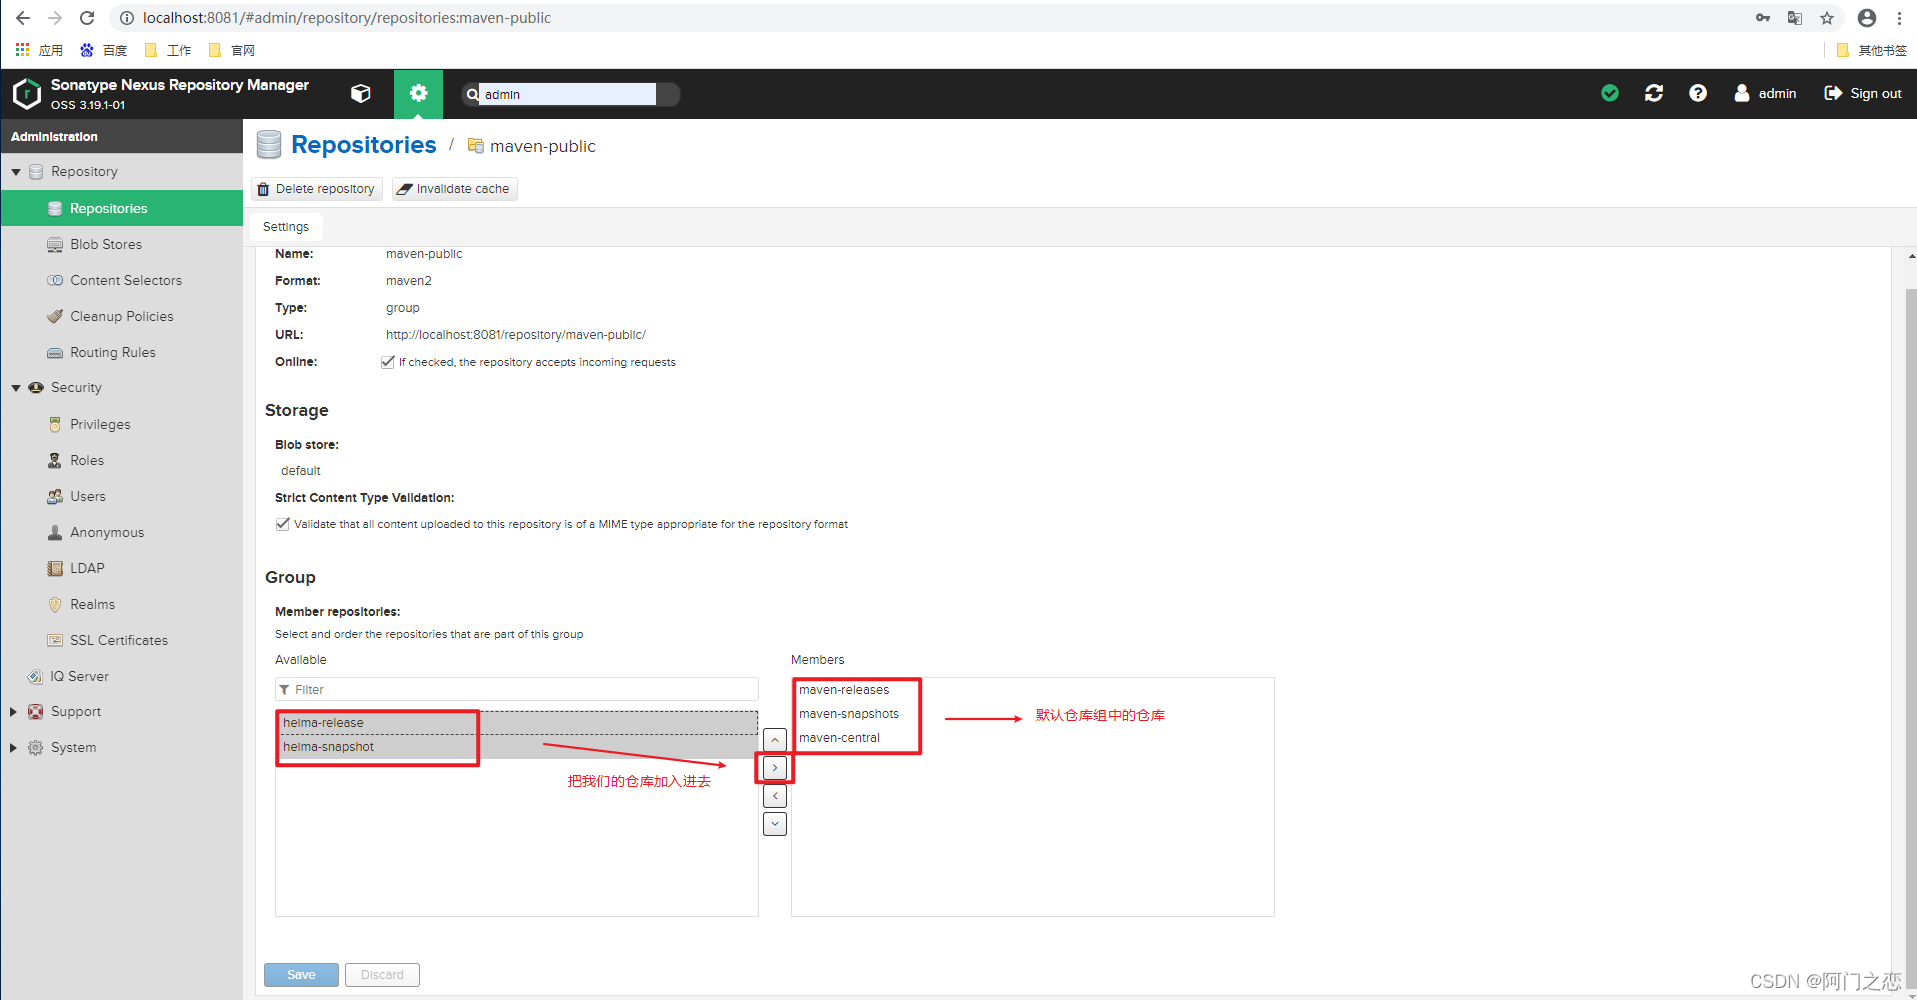Click the remove from Members arrow
Screen dimensions: 1917x1000
pyautogui.click(x=775, y=796)
